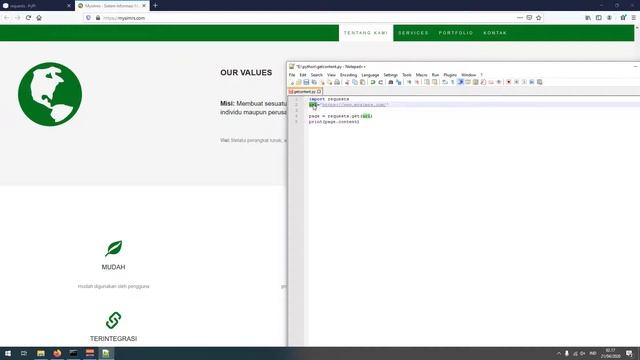640x360 pixels.
Task: Click Notepad++ Redo icon
Action: point(380,82)
